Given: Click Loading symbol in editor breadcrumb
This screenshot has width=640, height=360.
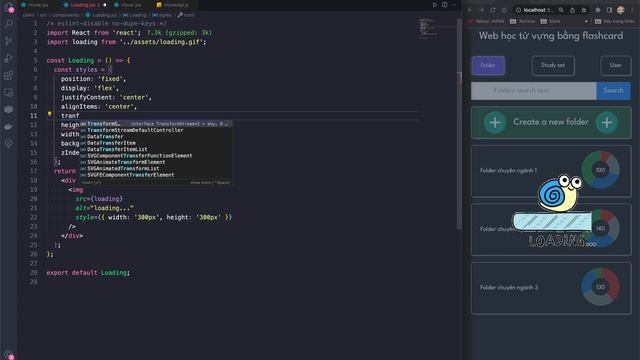Looking at the screenshot, I should pos(135,15).
